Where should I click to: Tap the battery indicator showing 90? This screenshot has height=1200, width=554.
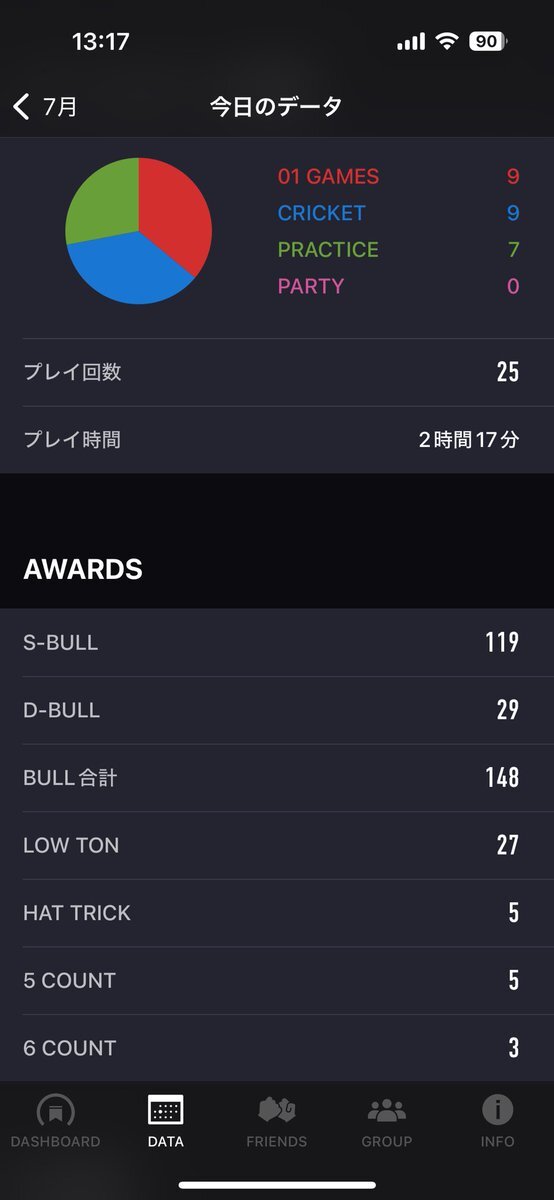pos(488,41)
